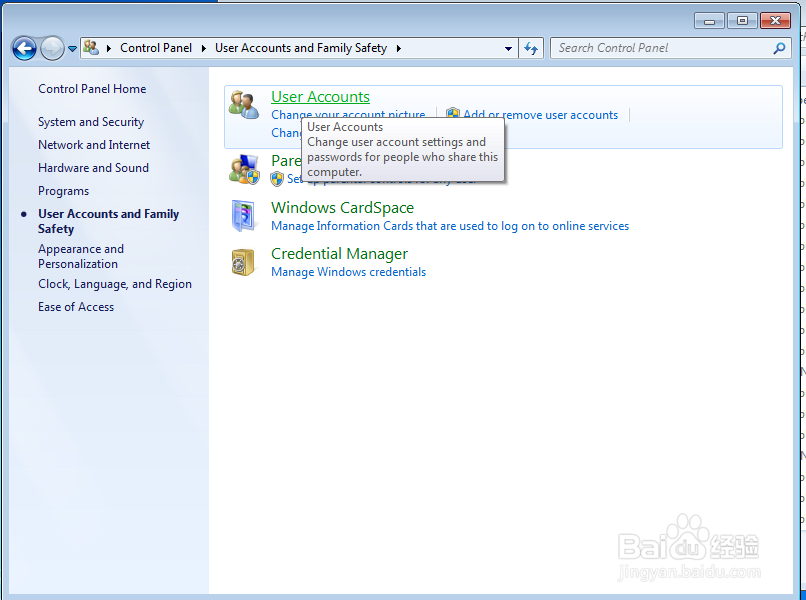806x600 pixels.
Task: Close the Control Panel window
Action: point(775,21)
